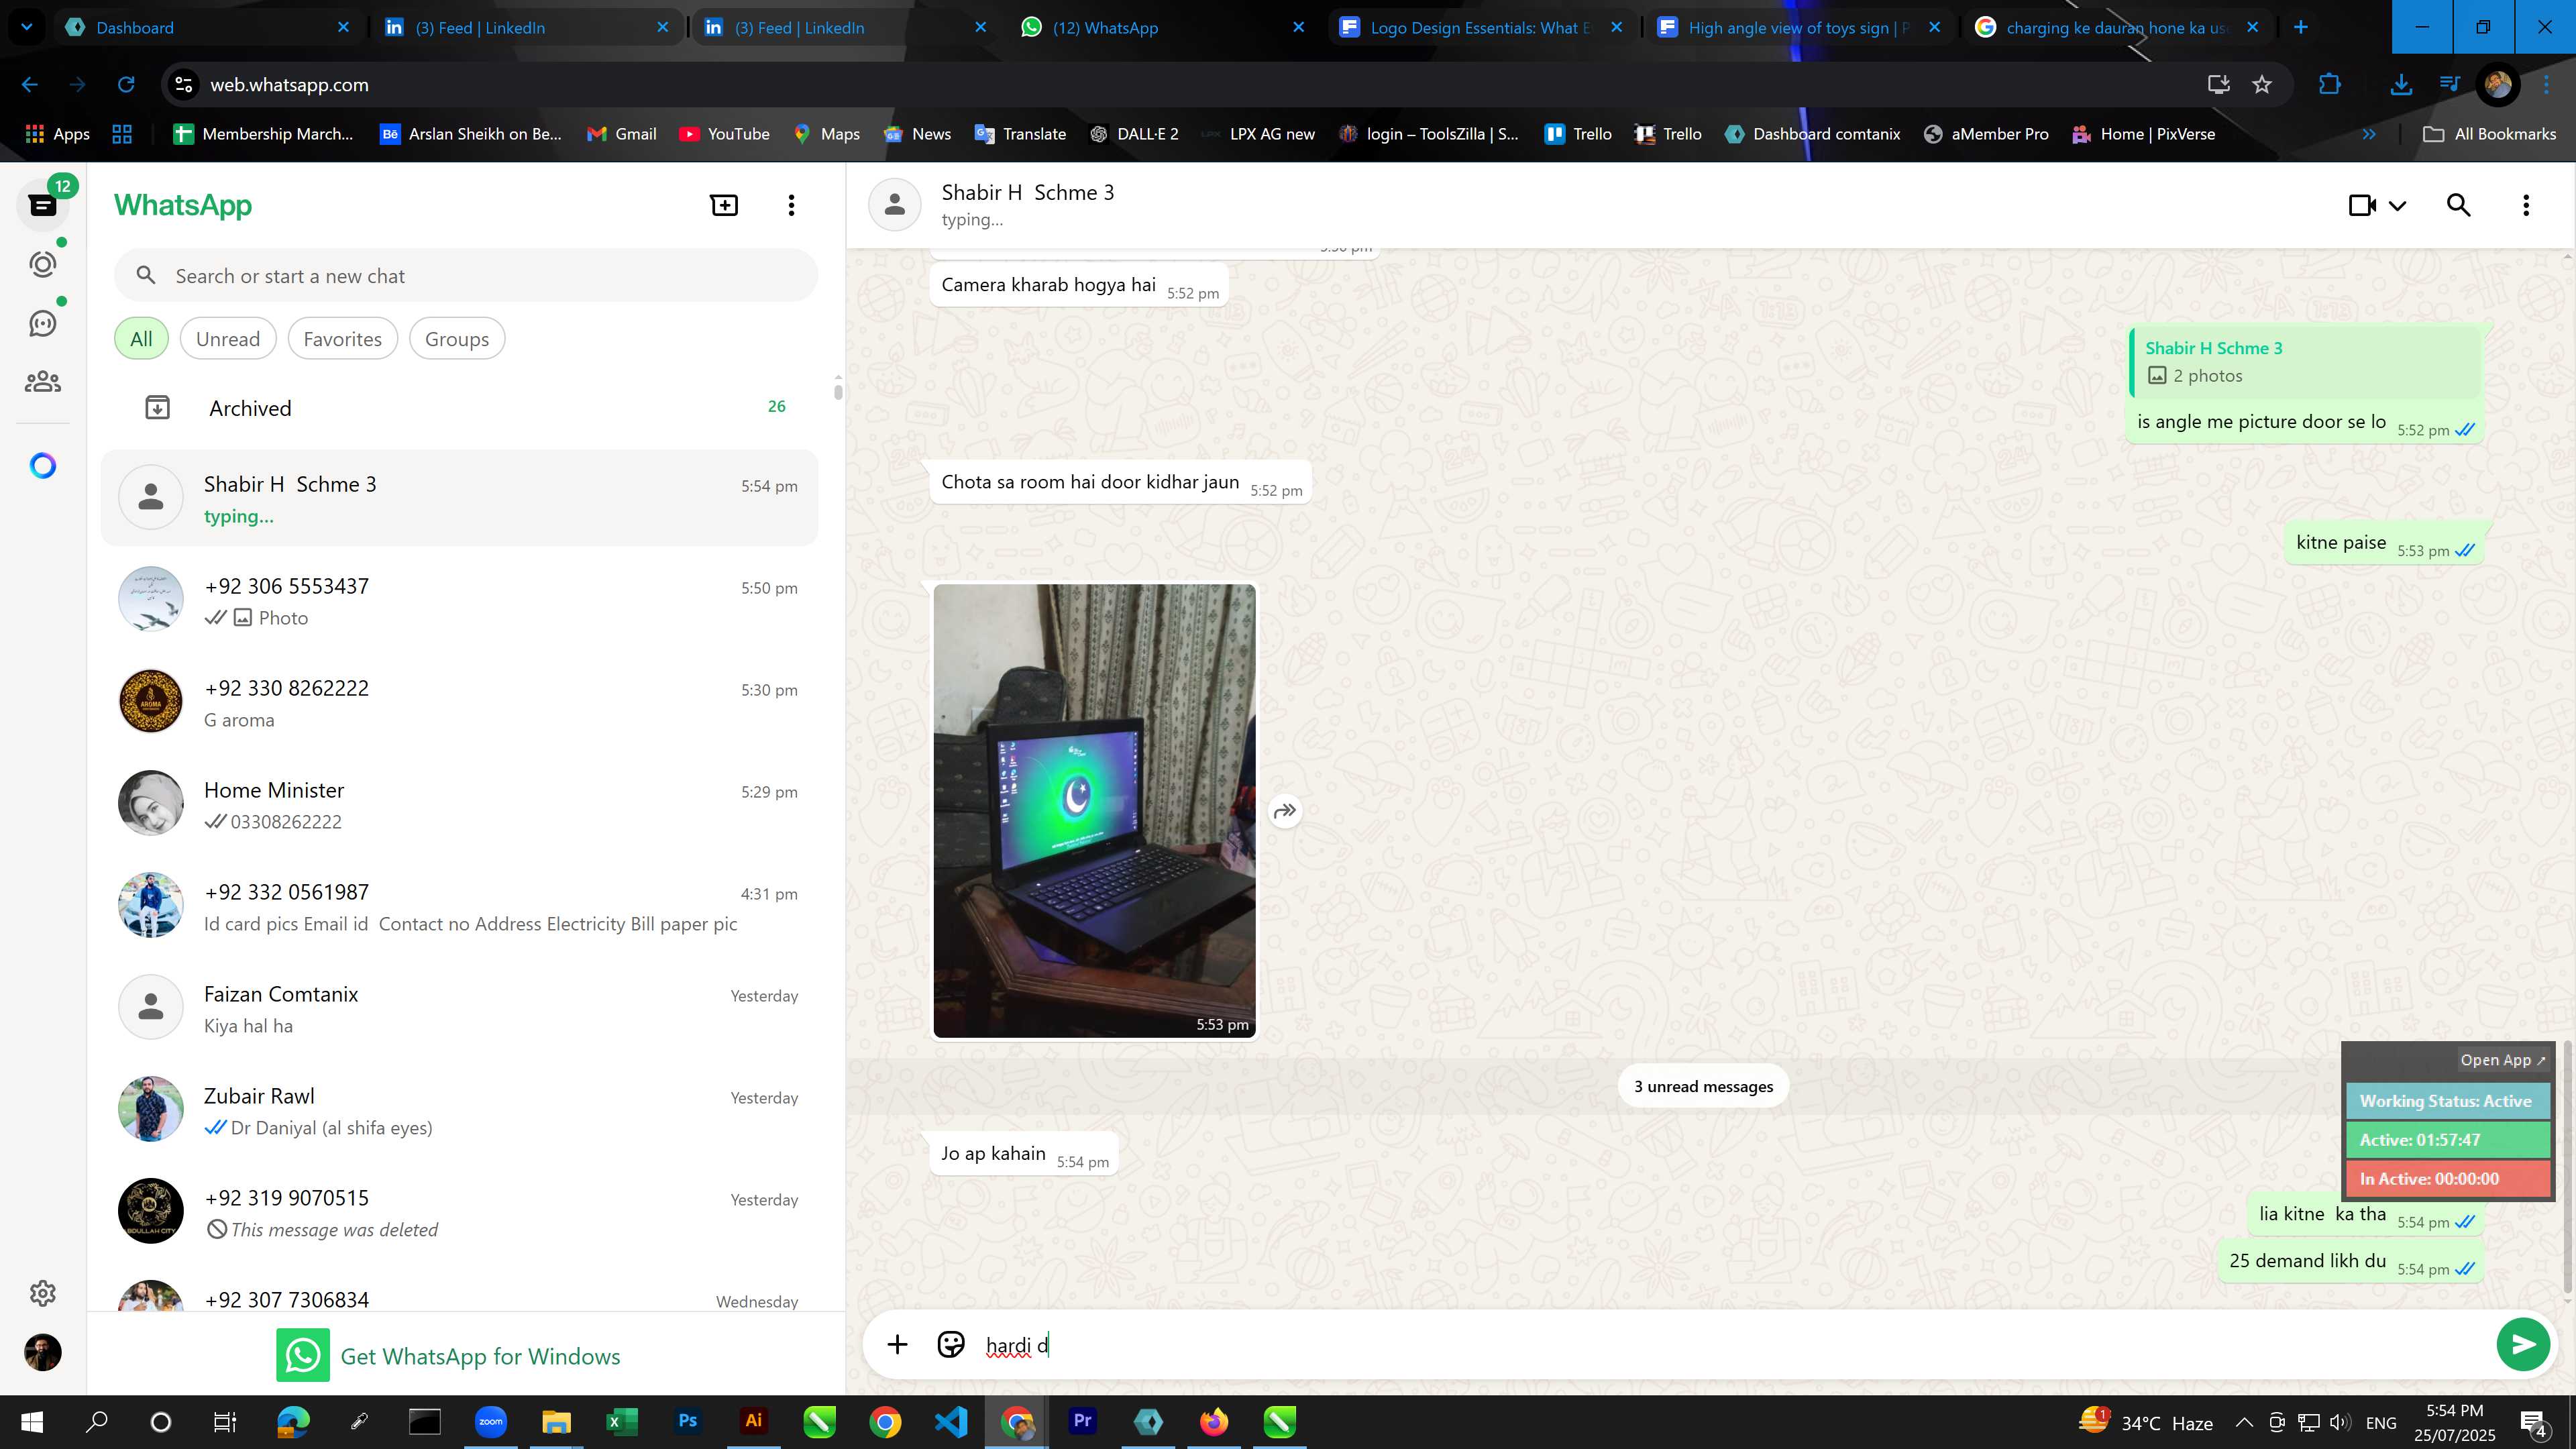The width and height of the screenshot is (2576, 1449).
Task: Expand hidden bookmarks with the double chevron
Action: click(x=2369, y=134)
